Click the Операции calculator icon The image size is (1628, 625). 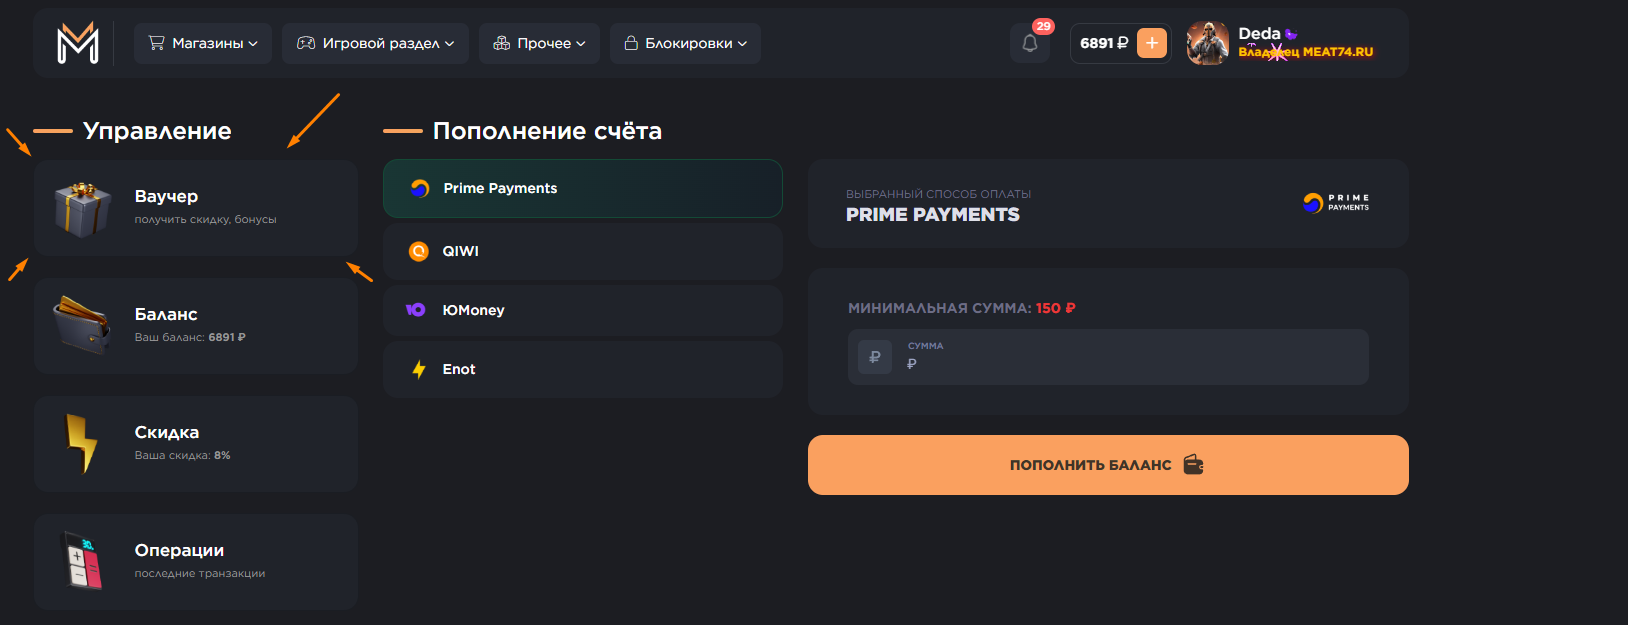(x=82, y=561)
